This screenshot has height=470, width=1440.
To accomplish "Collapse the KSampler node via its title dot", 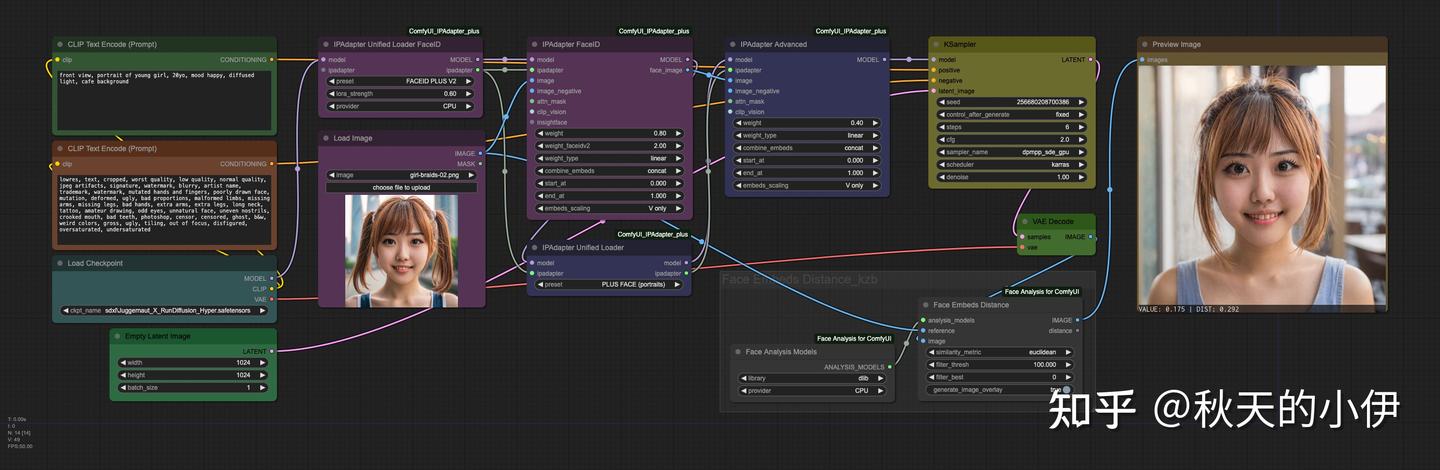I will (x=935, y=44).
